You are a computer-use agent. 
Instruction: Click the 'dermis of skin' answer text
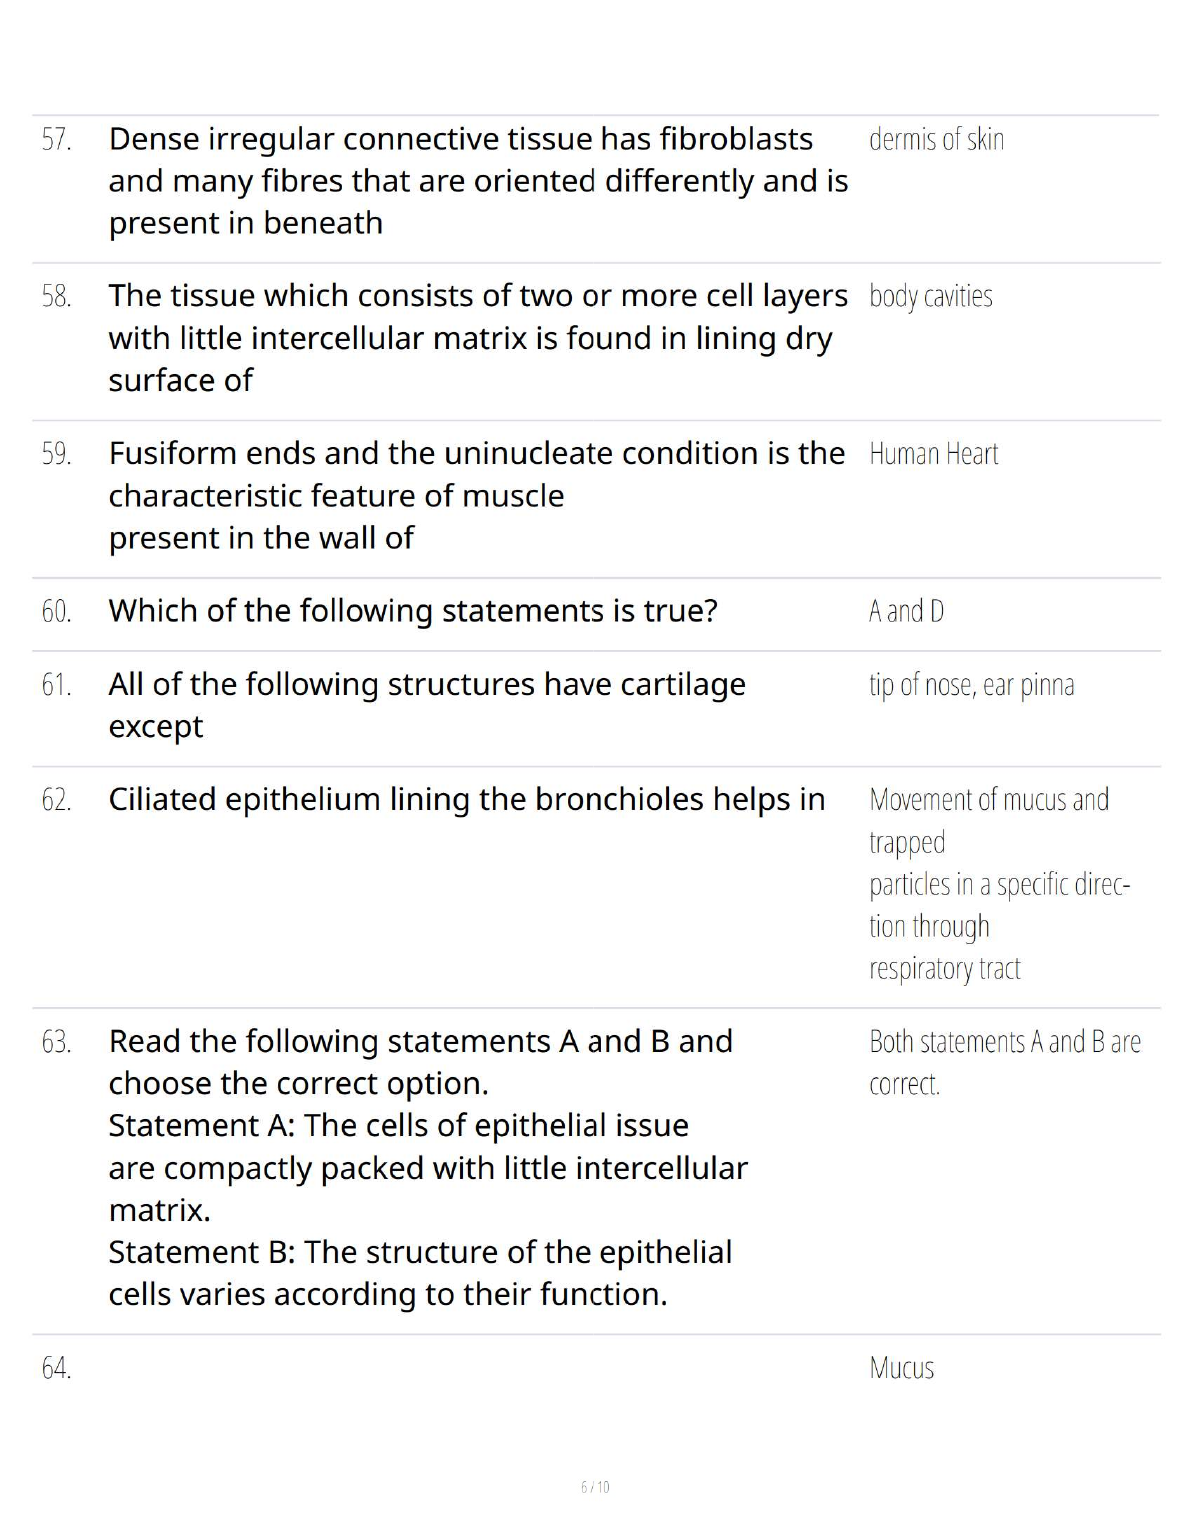coord(936,140)
